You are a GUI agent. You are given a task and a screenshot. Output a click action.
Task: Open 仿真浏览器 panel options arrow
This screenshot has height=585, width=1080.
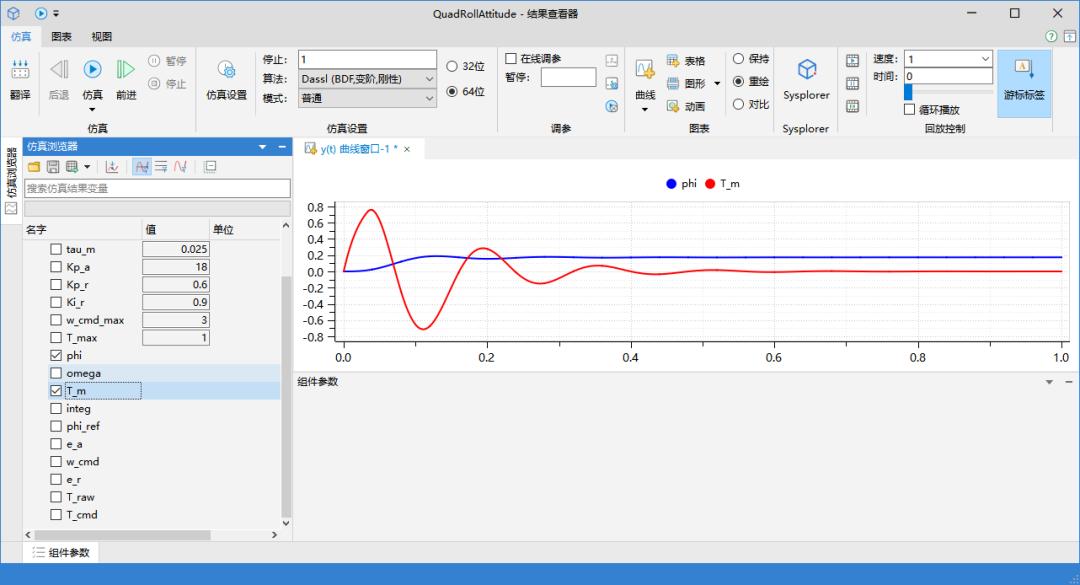[x=262, y=147]
